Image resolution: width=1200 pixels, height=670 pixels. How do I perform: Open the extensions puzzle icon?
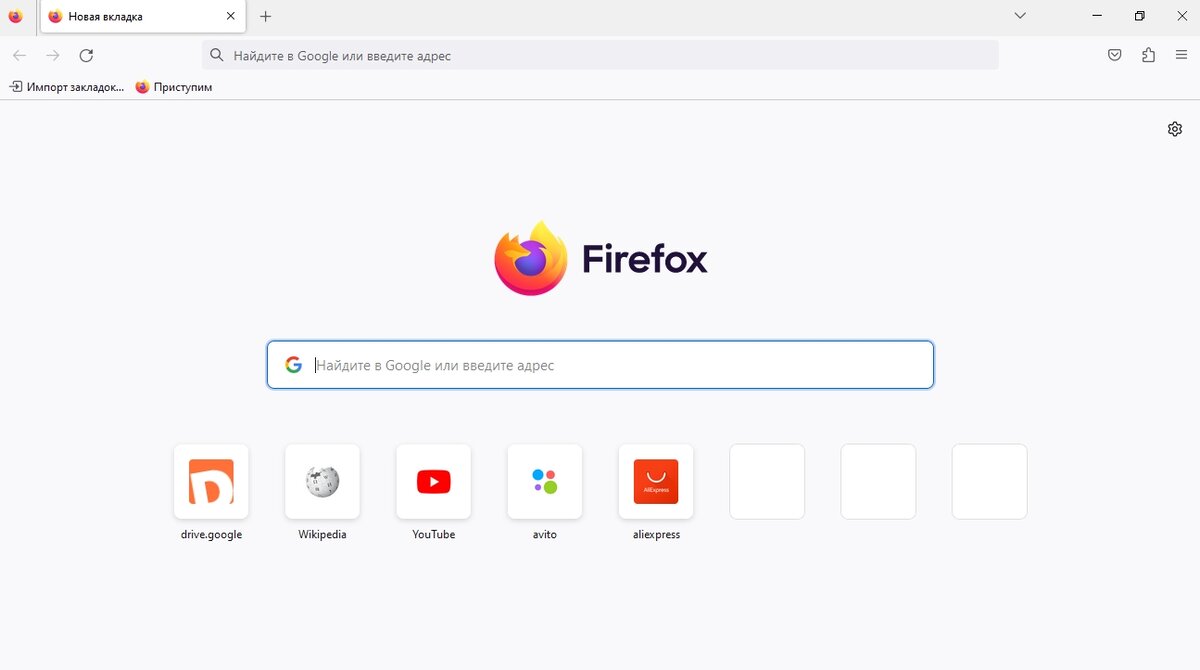click(x=1148, y=55)
